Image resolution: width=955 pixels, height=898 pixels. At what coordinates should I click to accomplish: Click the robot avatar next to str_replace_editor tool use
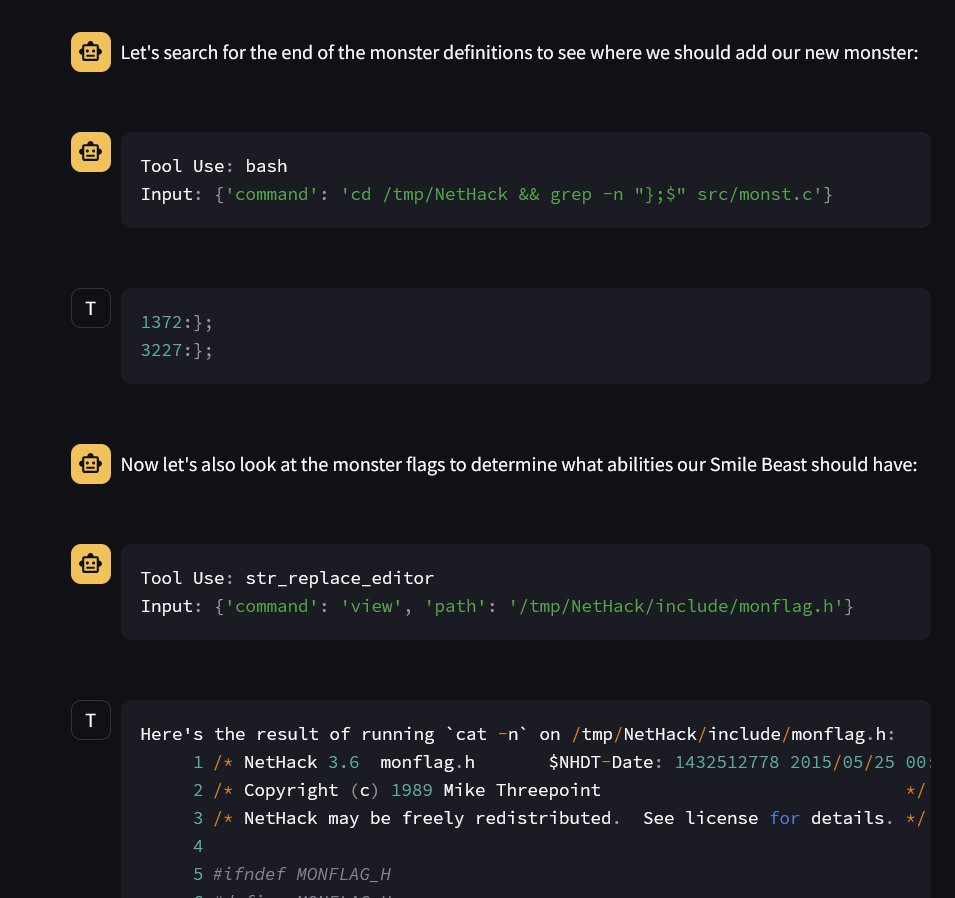(x=91, y=564)
